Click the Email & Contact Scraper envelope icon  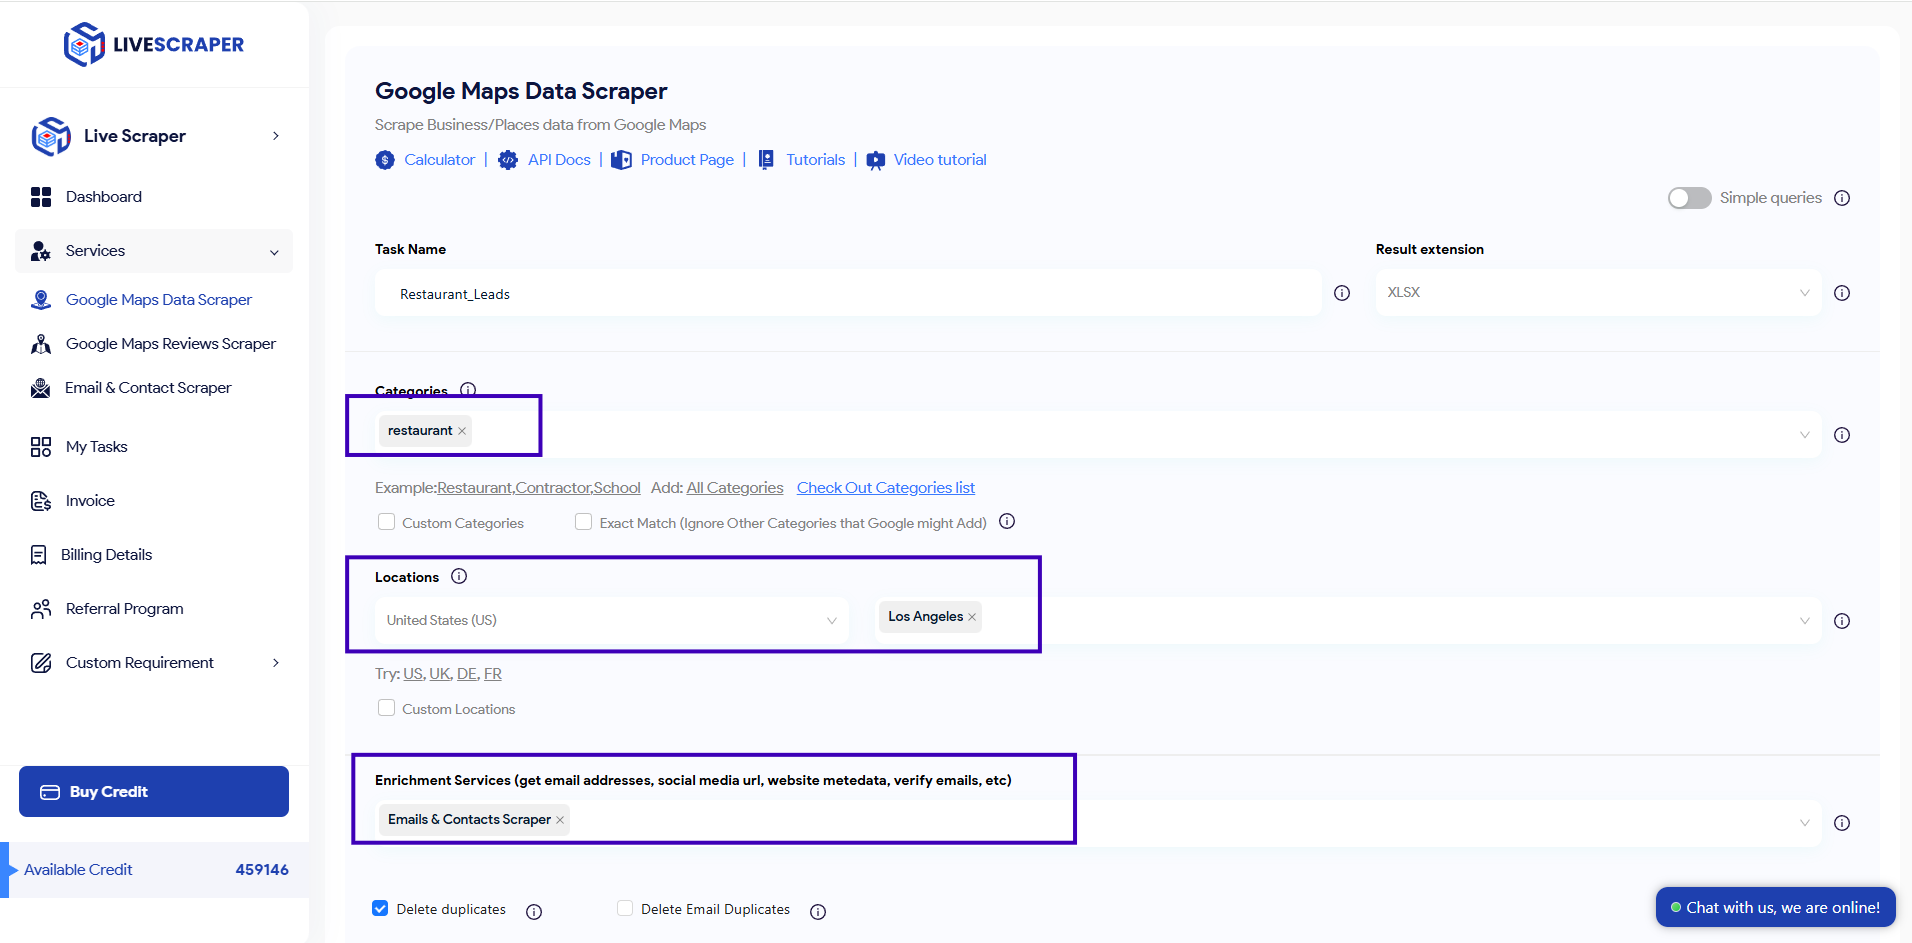tap(40, 388)
